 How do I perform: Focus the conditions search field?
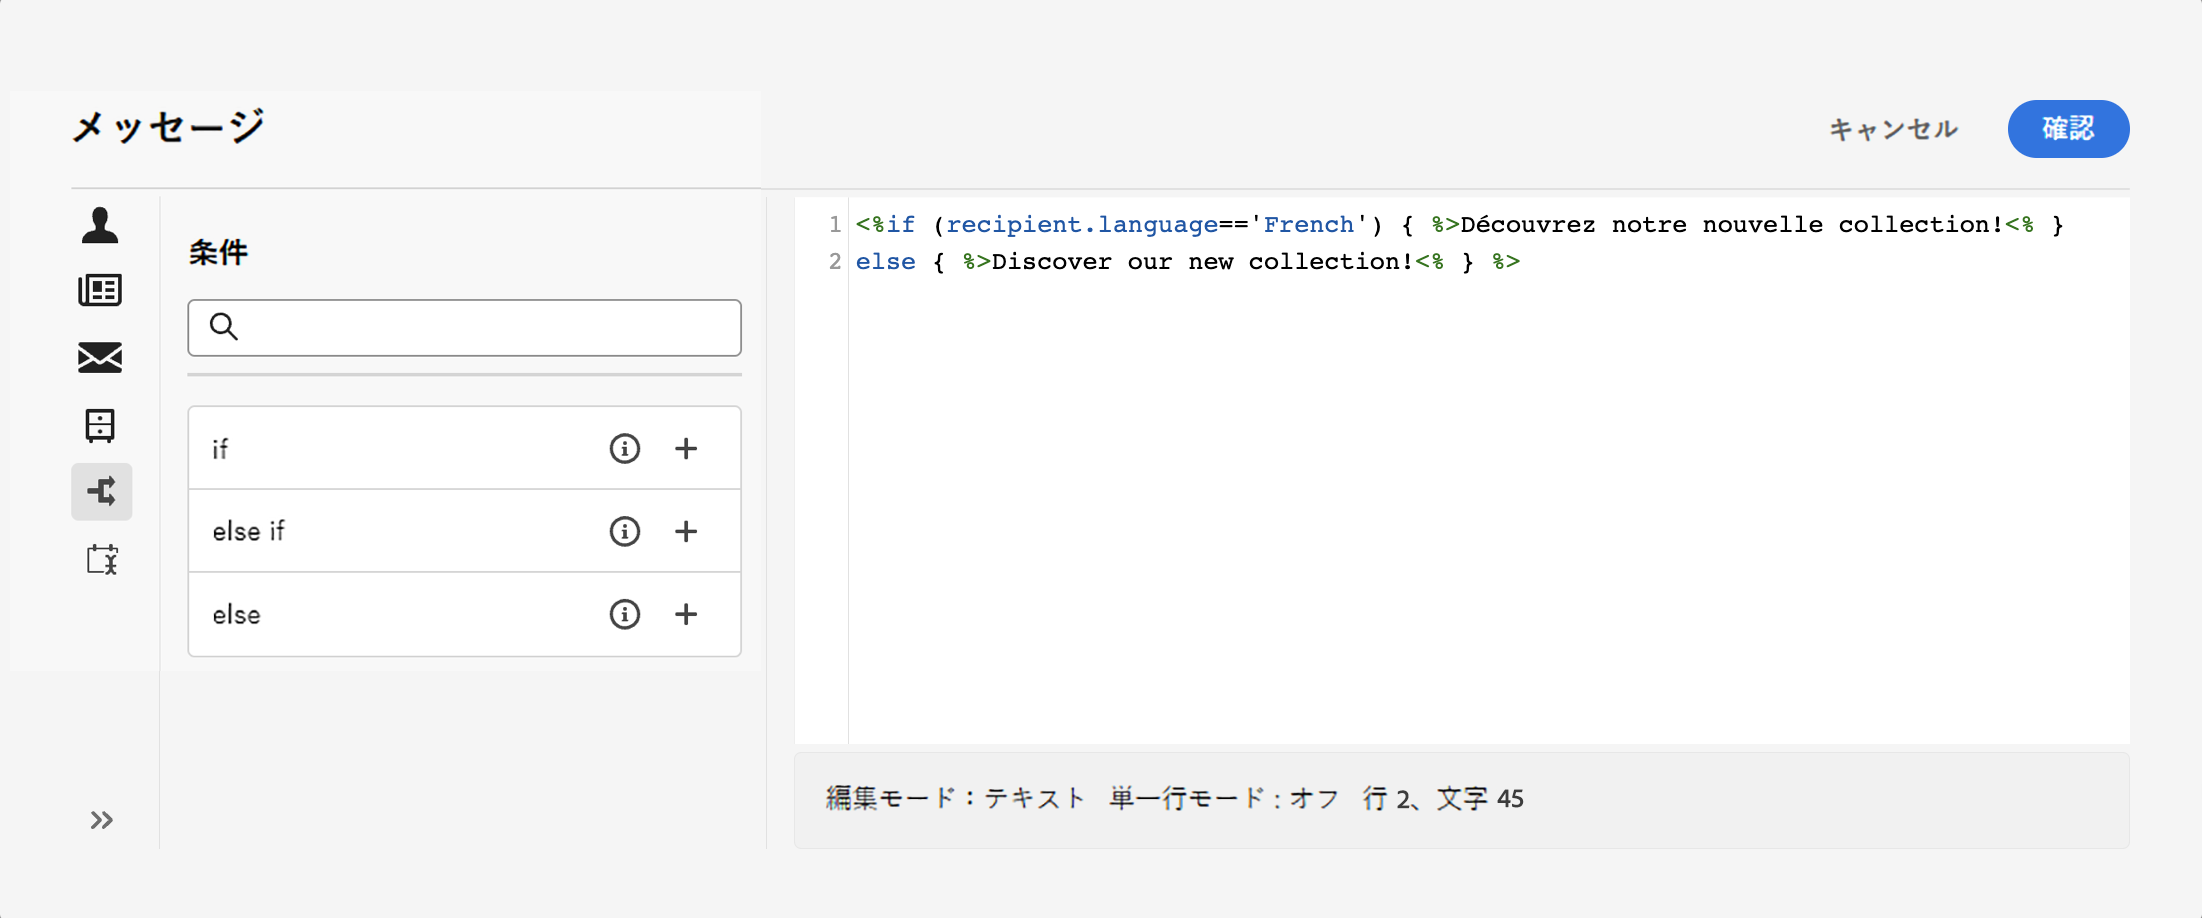click(x=480, y=327)
